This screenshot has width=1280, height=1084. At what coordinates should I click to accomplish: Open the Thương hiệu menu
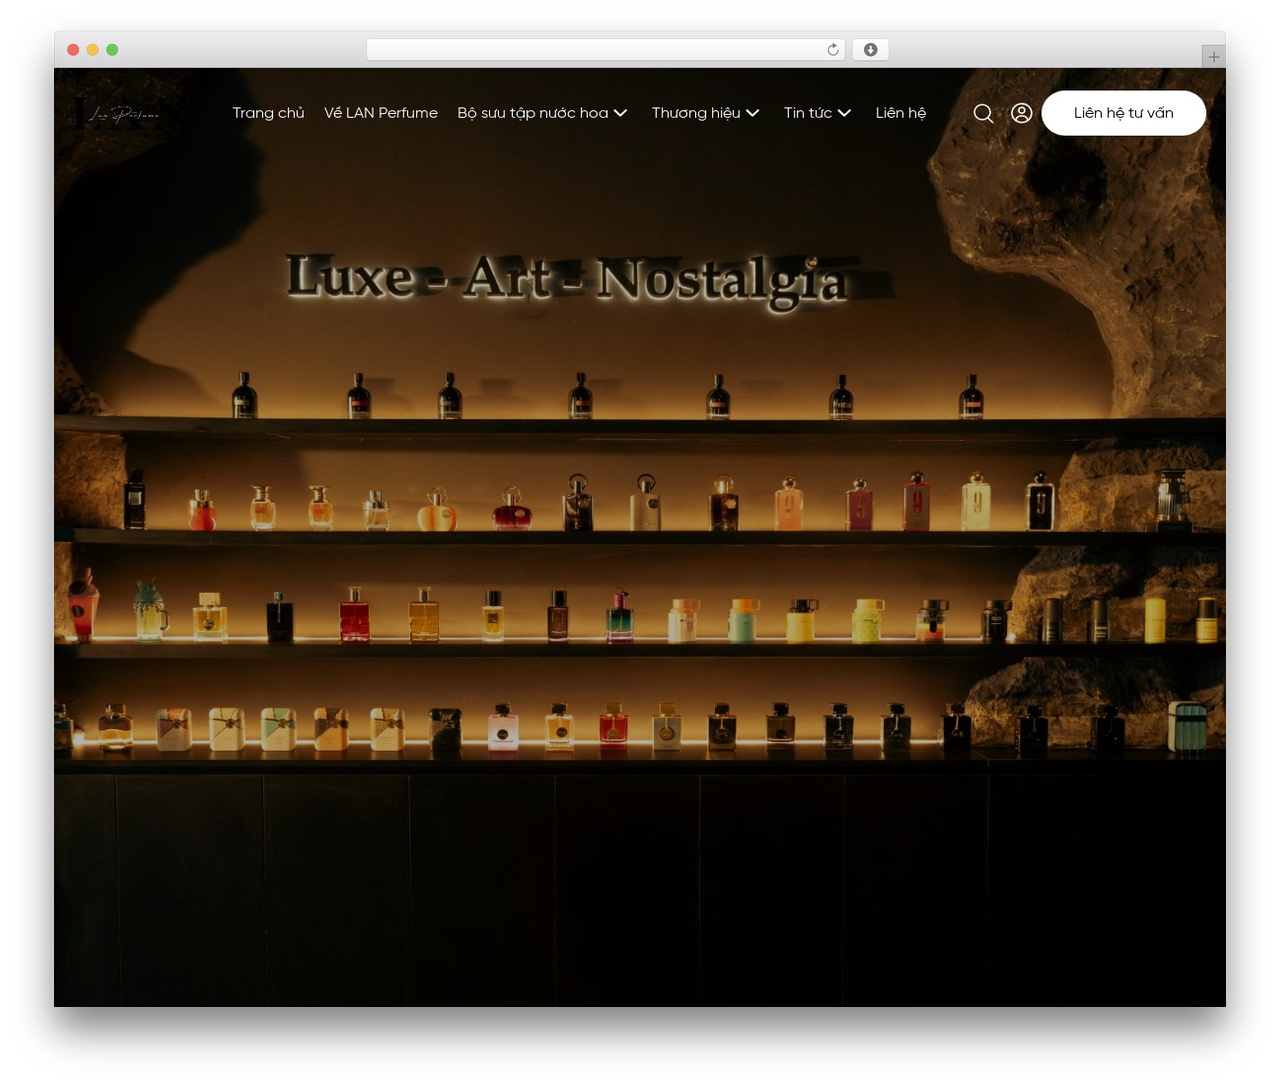coord(696,113)
